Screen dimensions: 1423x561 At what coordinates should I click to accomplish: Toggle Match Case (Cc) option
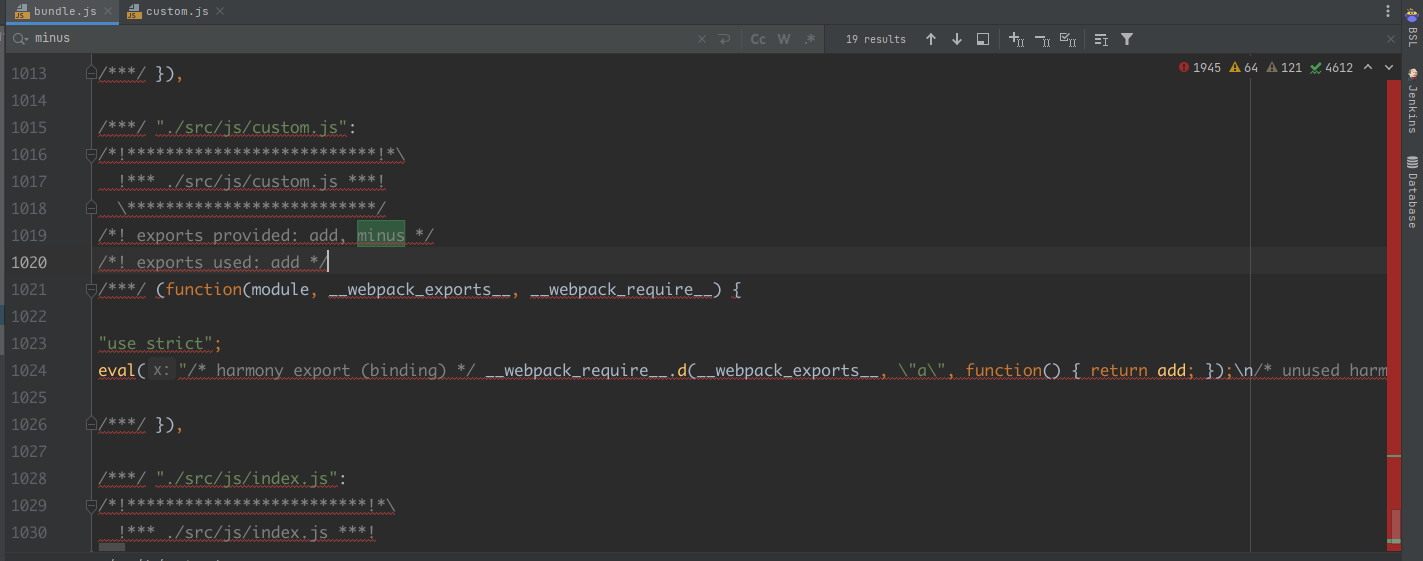coord(758,39)
